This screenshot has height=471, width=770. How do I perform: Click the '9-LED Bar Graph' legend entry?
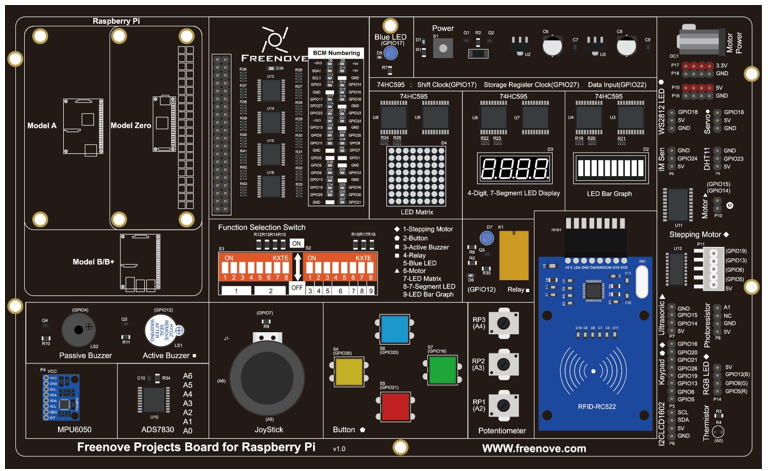(428, 294)
